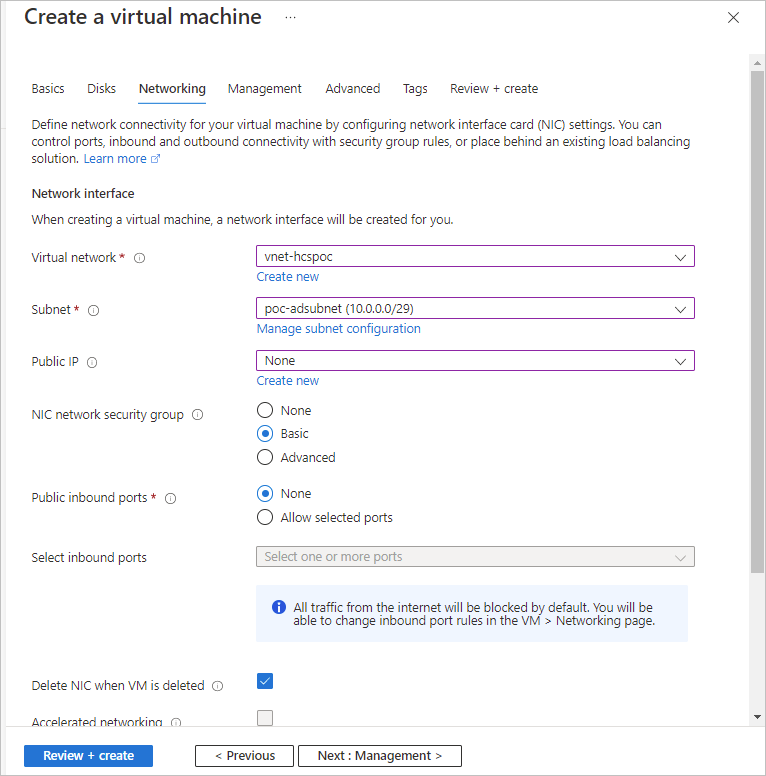The width and height of the screenshot is (766, 776).
Task: Open NIC network security group info icon
Action: [x=197, y=415]
